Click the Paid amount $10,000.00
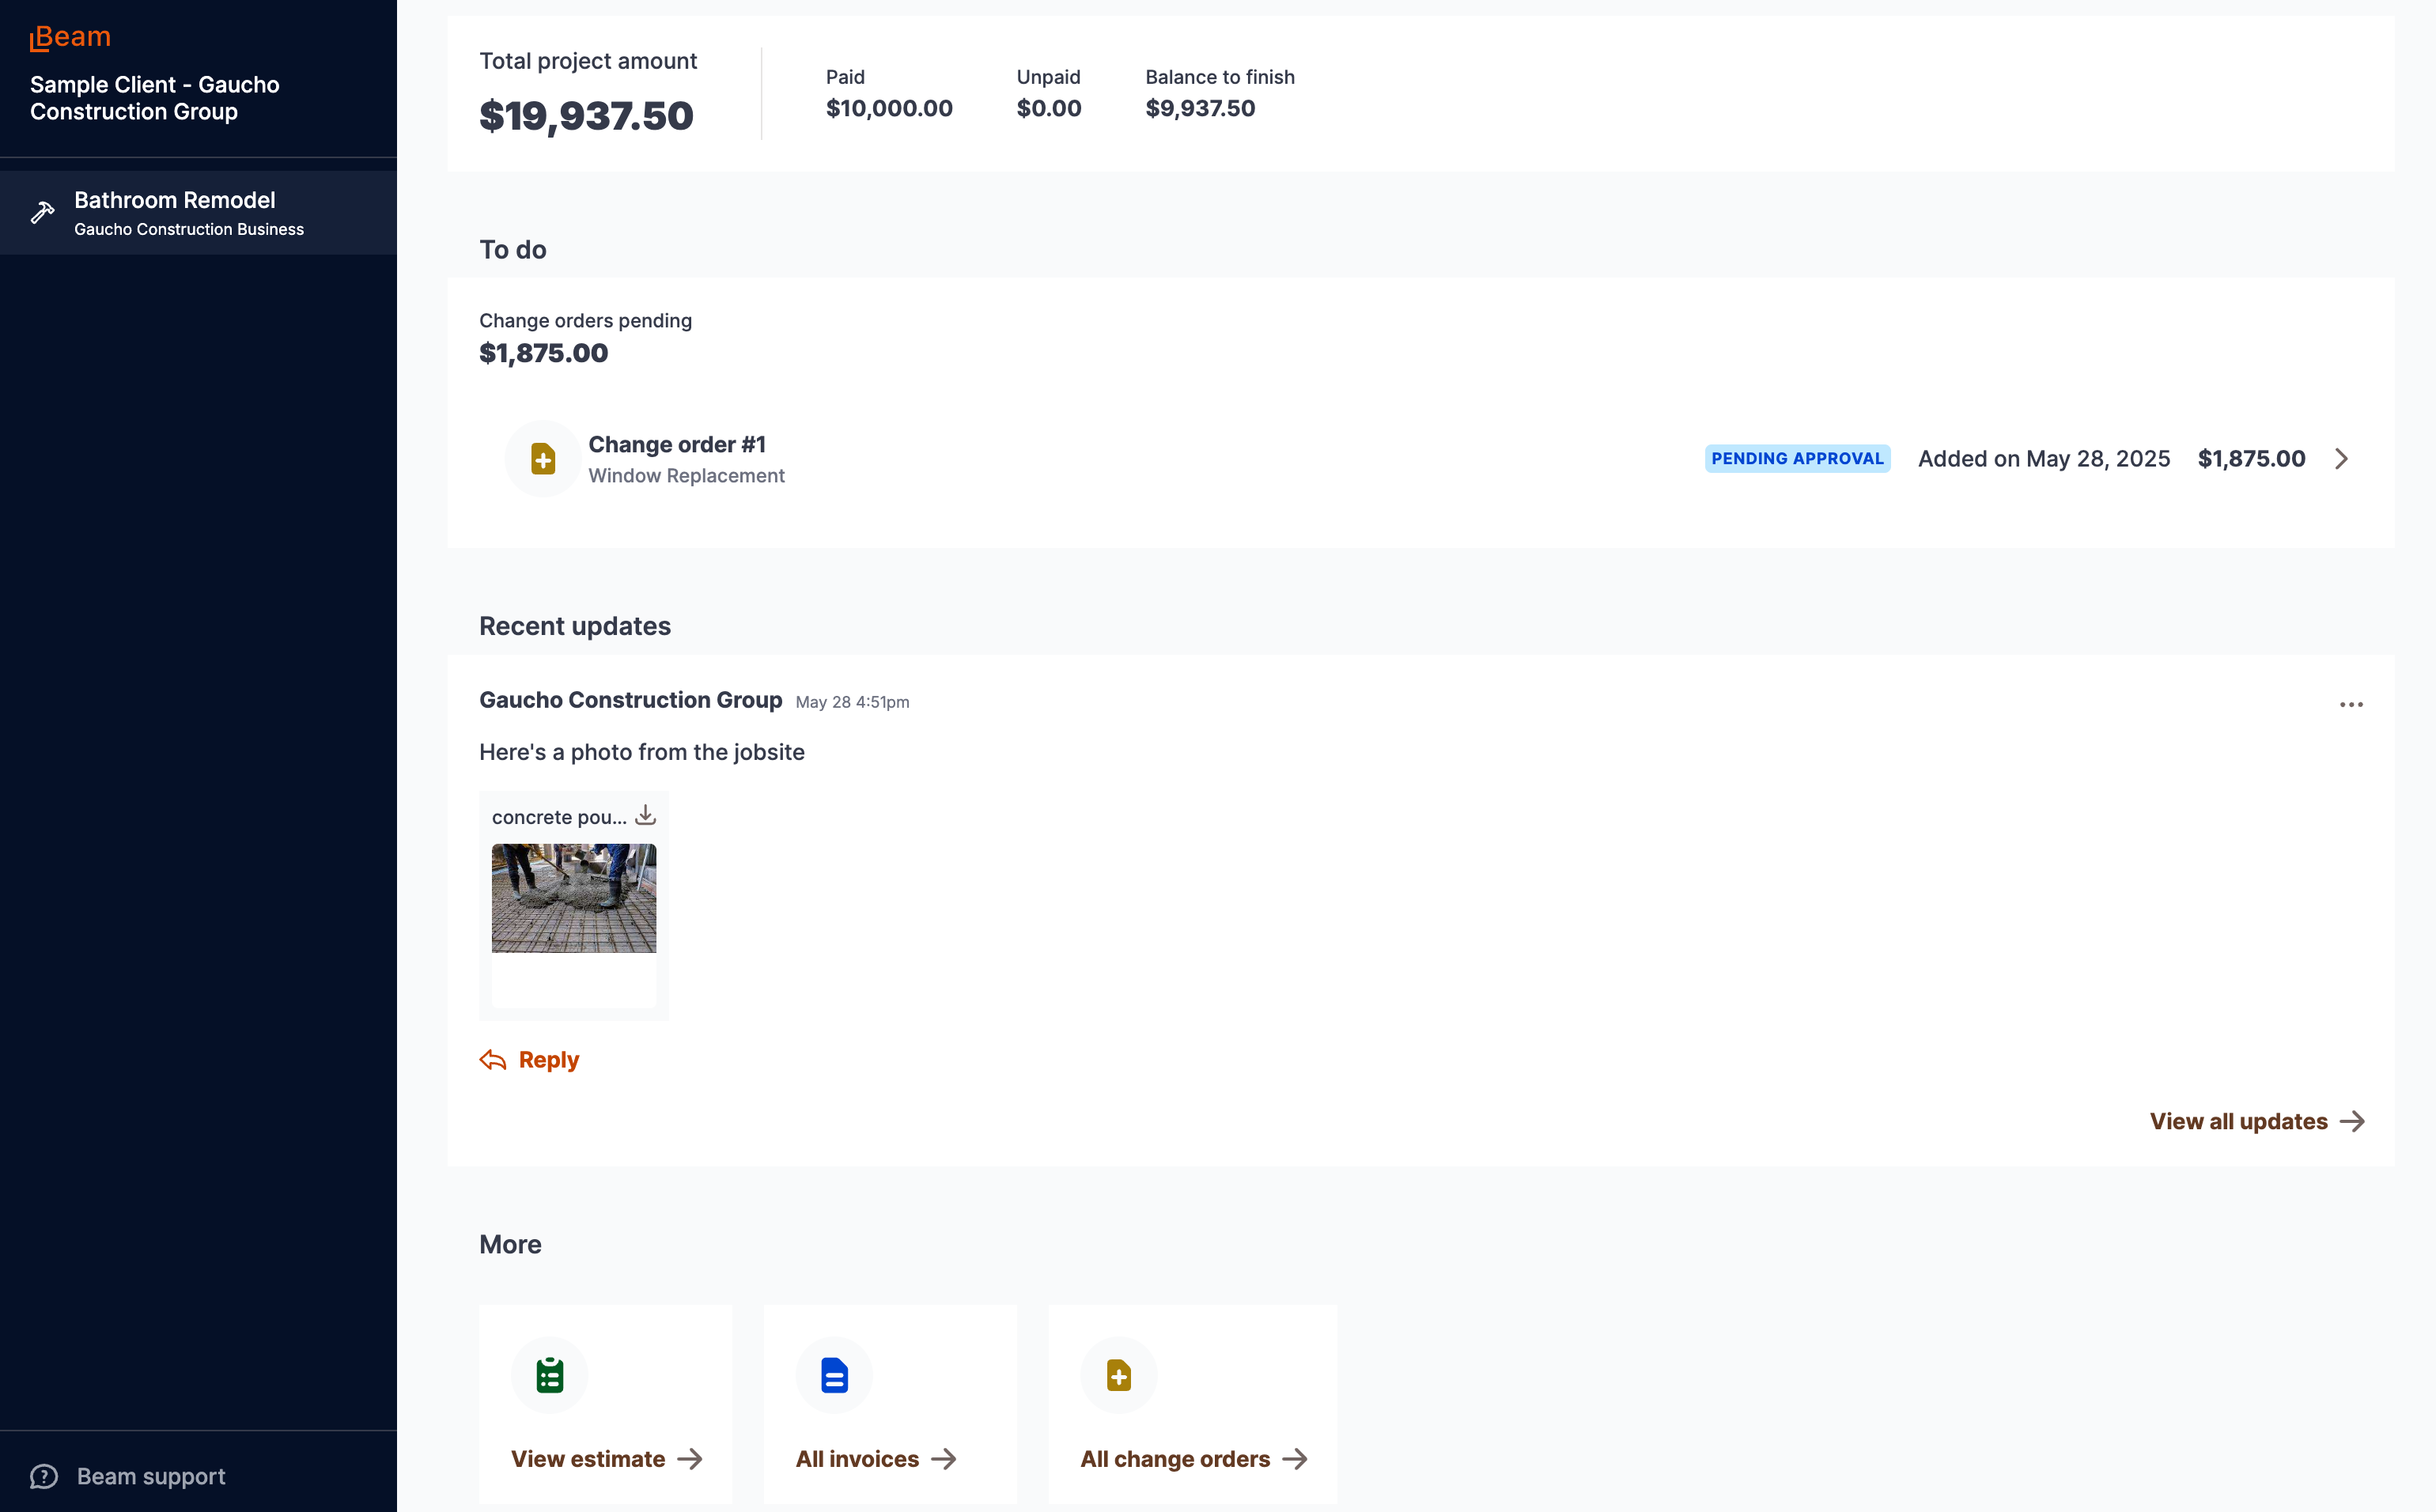The width and height of the screenshot is (2436, 1512). (x=889, y=108)
